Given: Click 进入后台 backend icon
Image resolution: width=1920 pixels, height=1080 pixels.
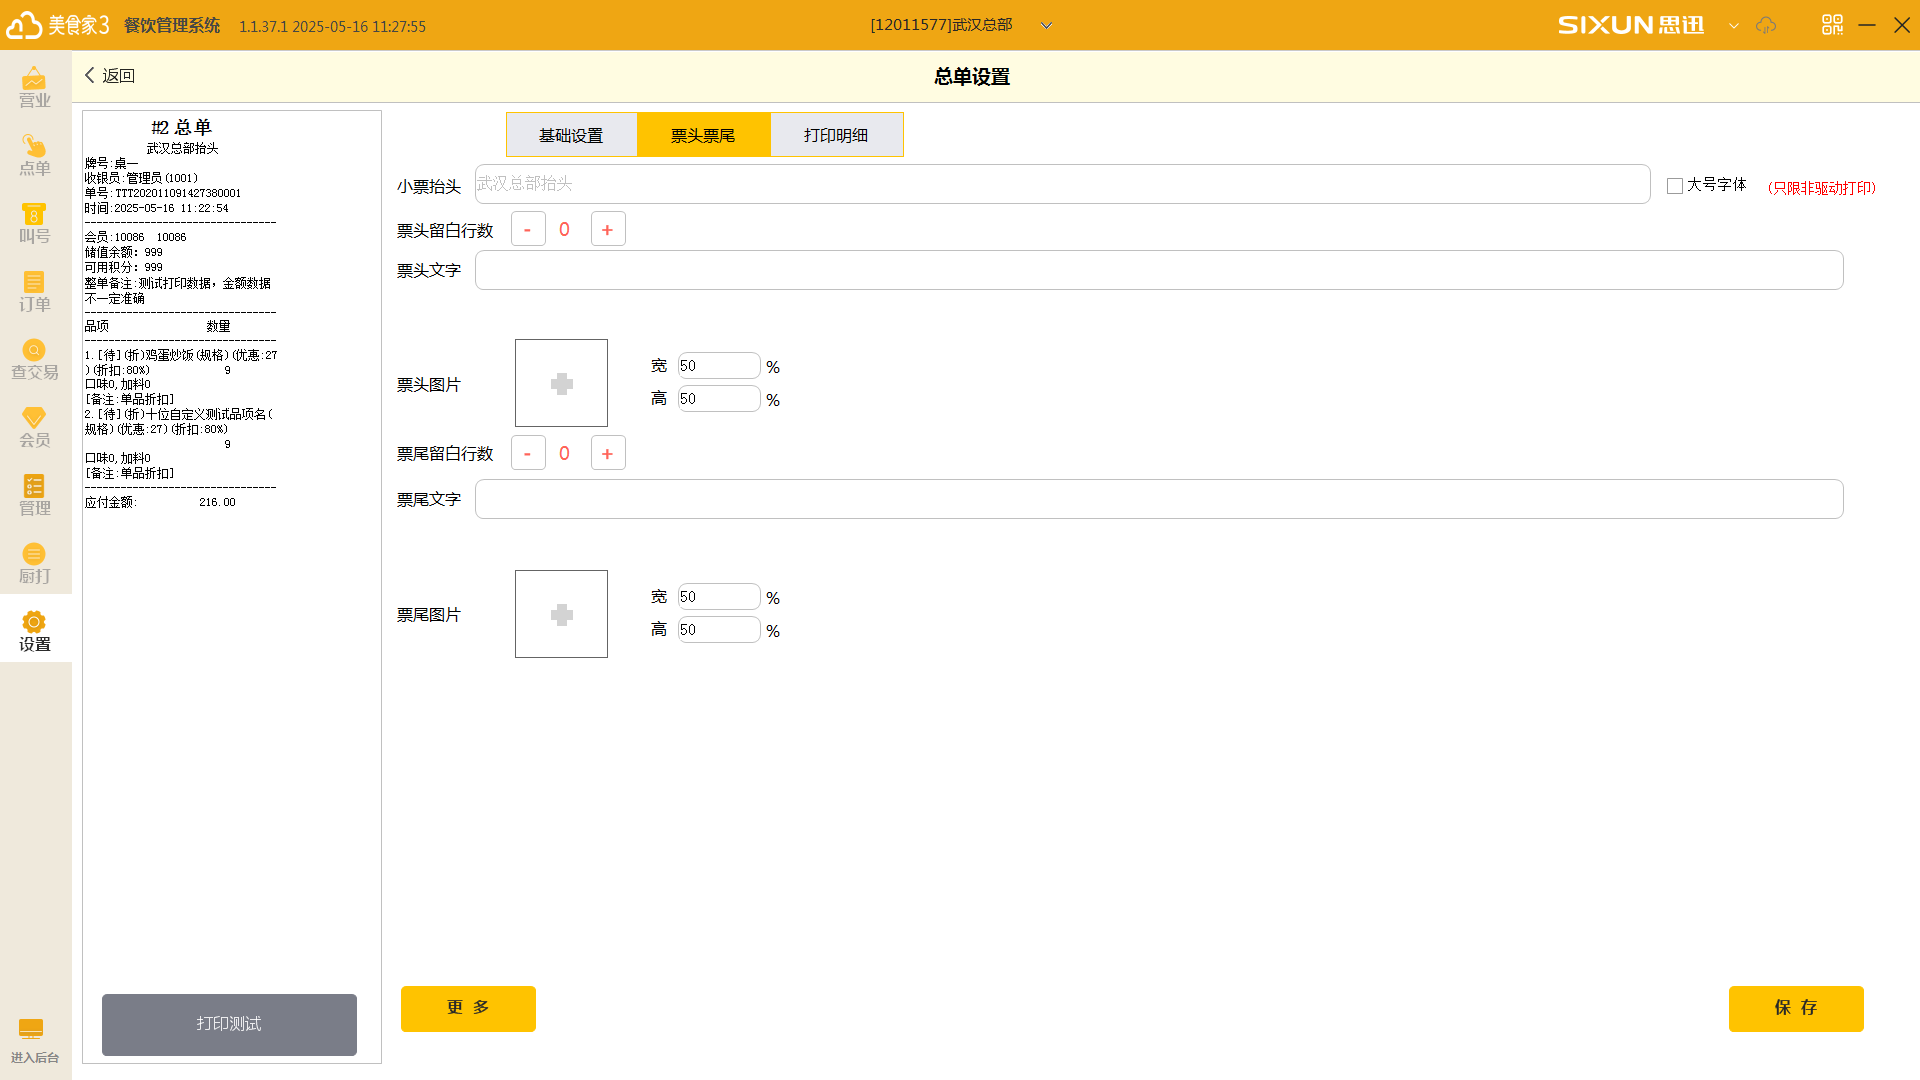Looking at the screenshot, I should coord(35,1041).
